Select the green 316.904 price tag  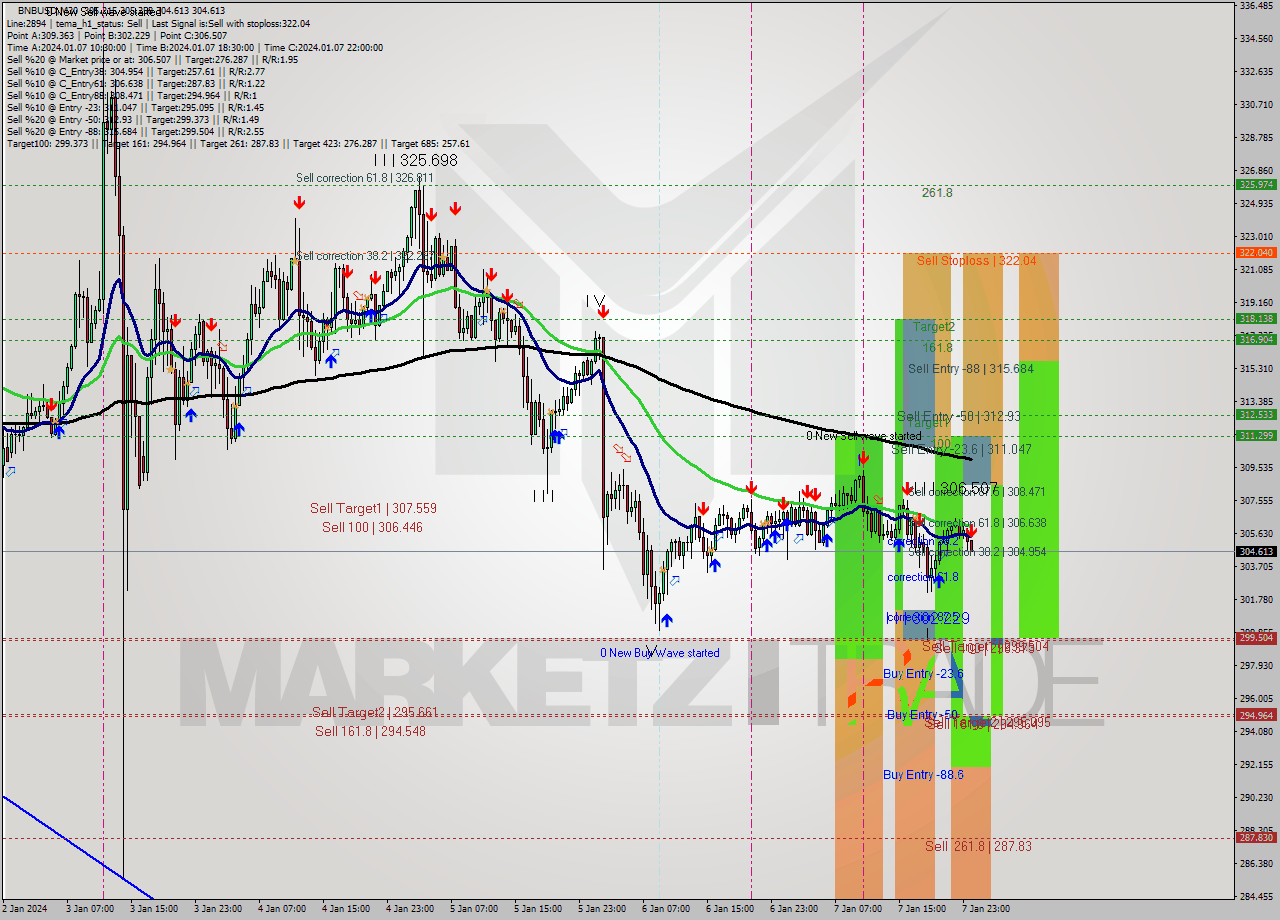(1256, 340)
